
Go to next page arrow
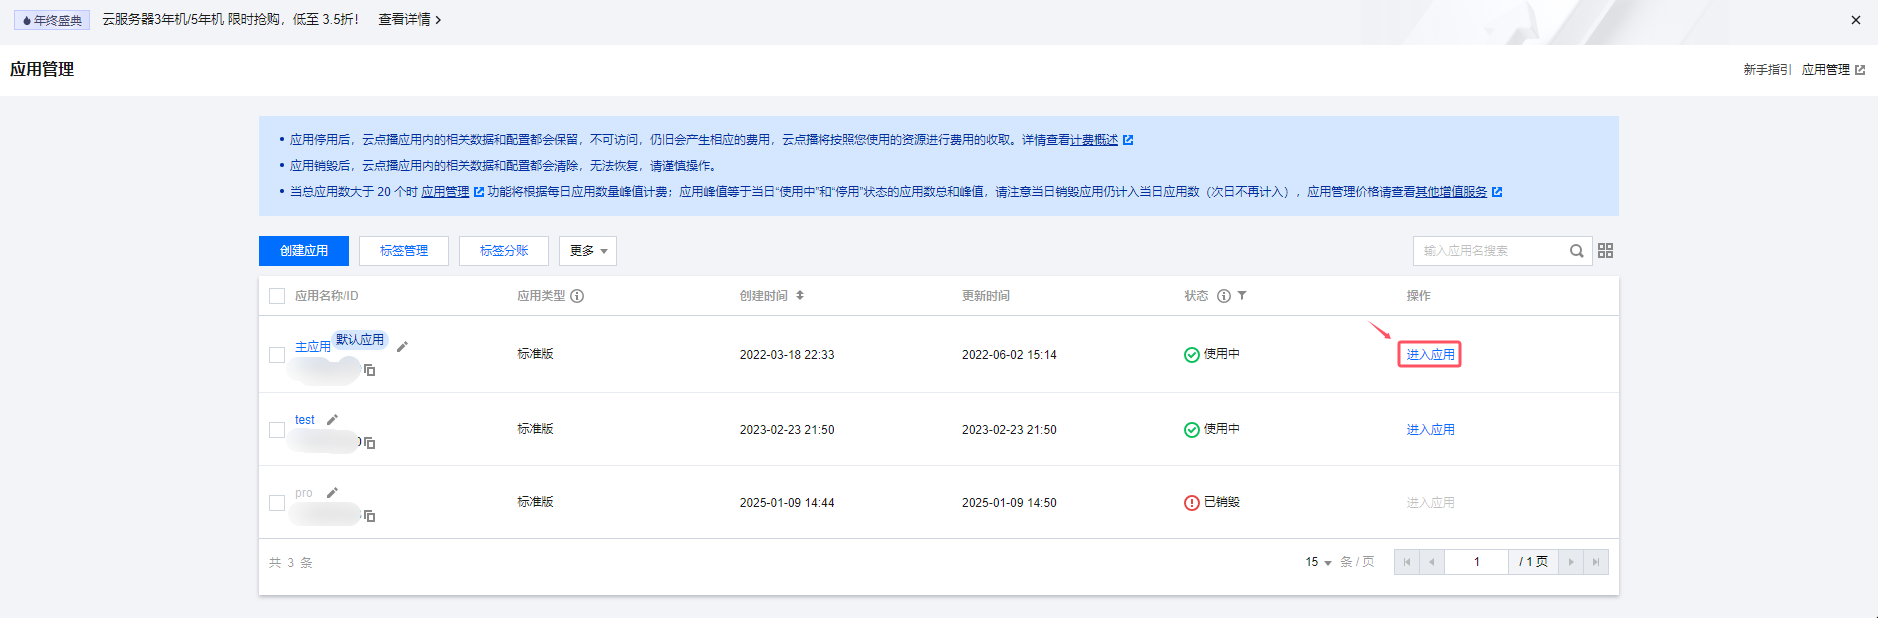tap(1571, 562)
